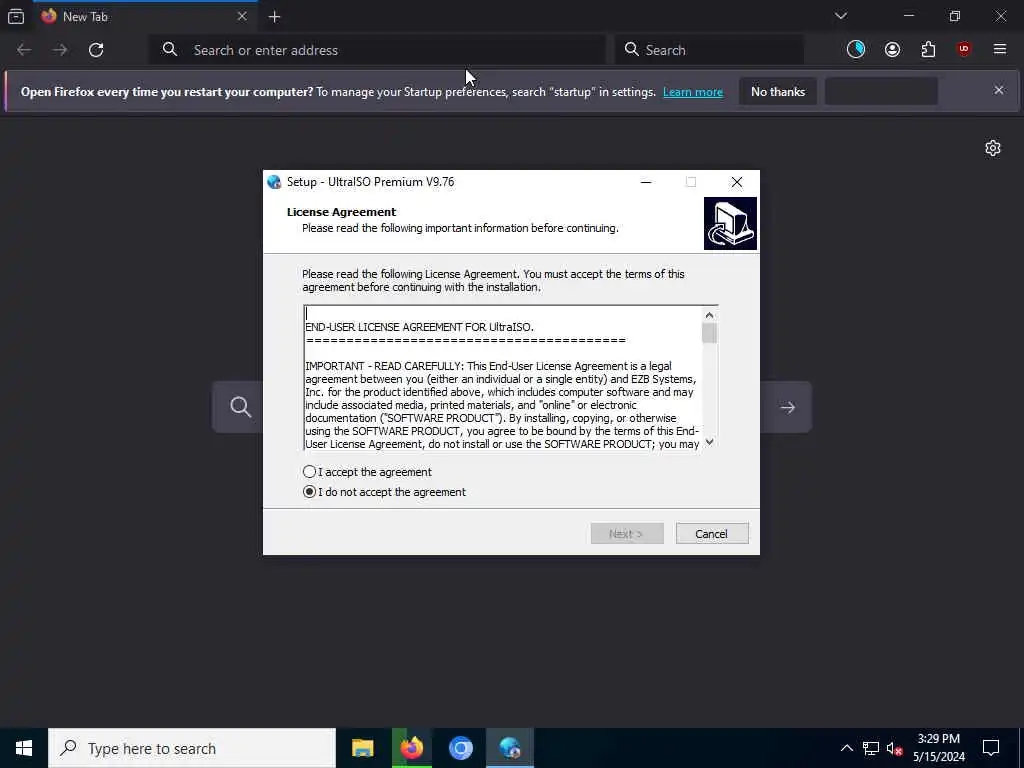
Task: Minimize the UltraISO setup dialog
Action: tap(646, 182)
